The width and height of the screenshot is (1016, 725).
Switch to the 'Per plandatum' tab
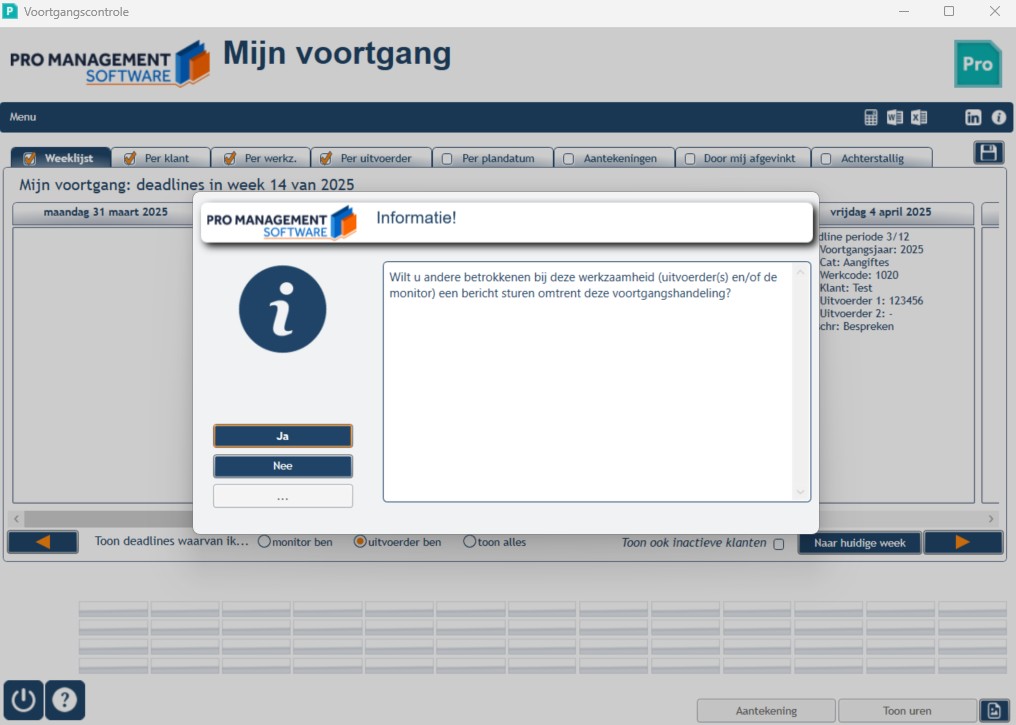pyautogui.click(x=491, y=158)
